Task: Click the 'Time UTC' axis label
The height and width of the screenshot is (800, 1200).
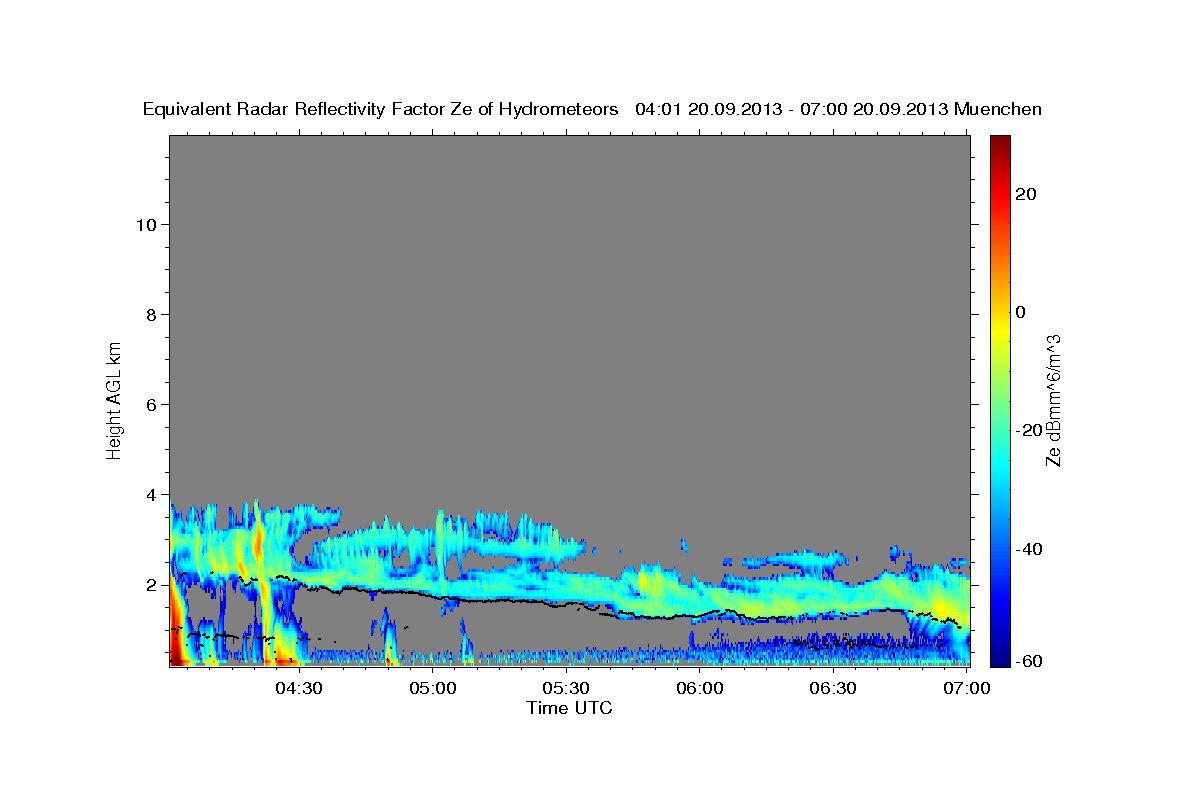Action: tap(569, 708)
